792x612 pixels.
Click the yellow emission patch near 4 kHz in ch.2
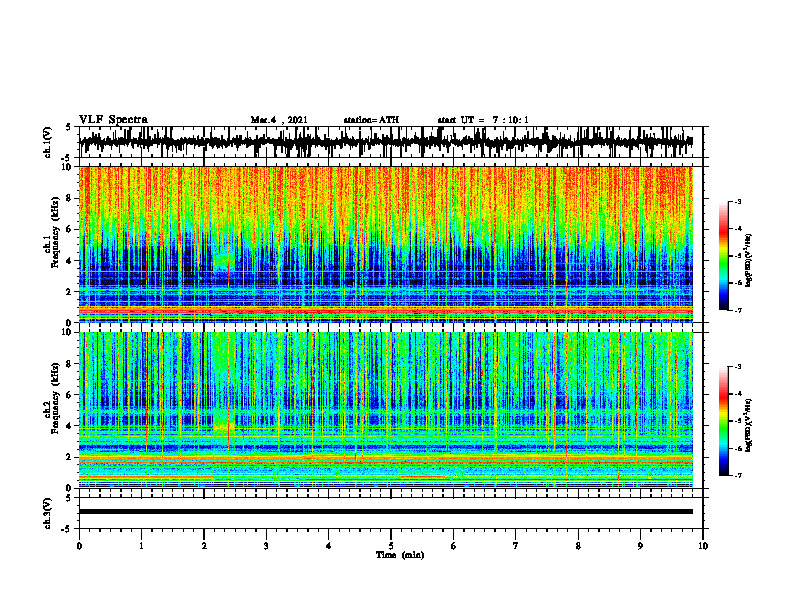pos(224,426)
